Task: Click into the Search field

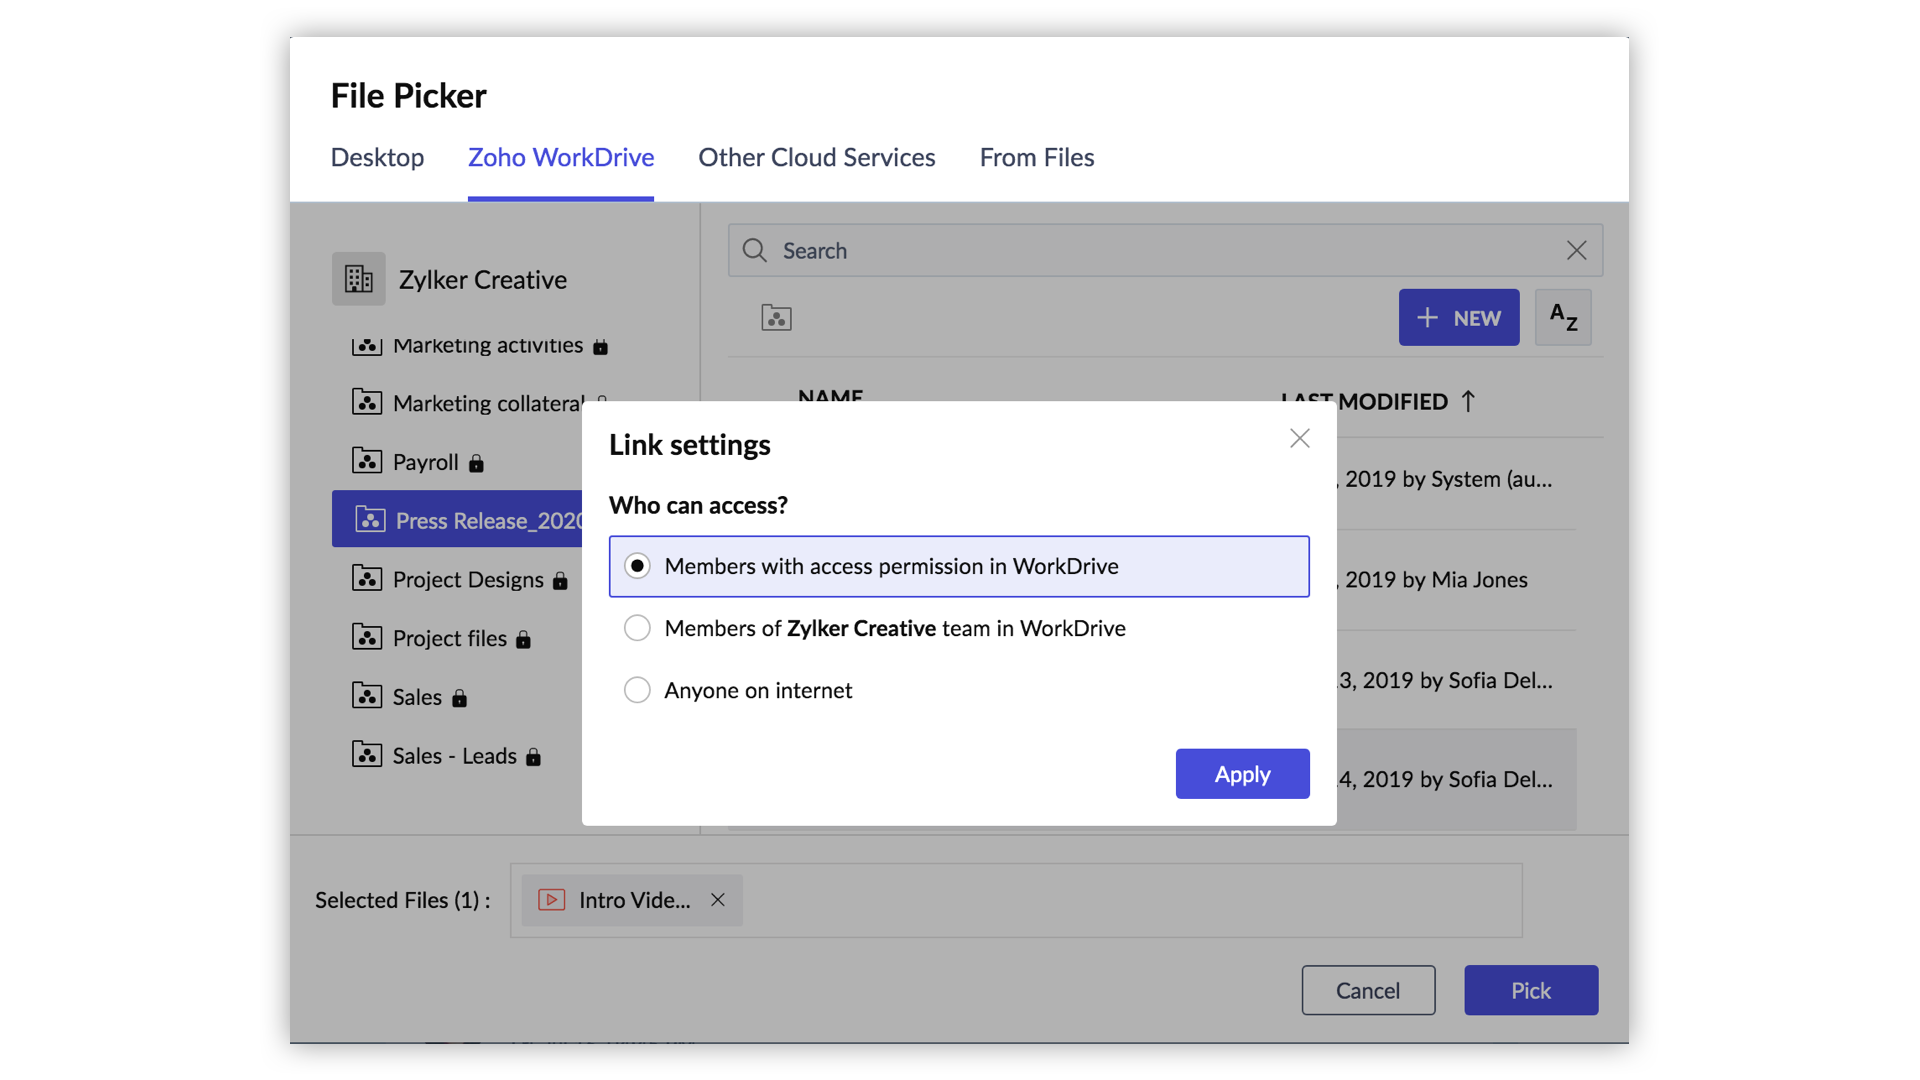Action: 1160,251
